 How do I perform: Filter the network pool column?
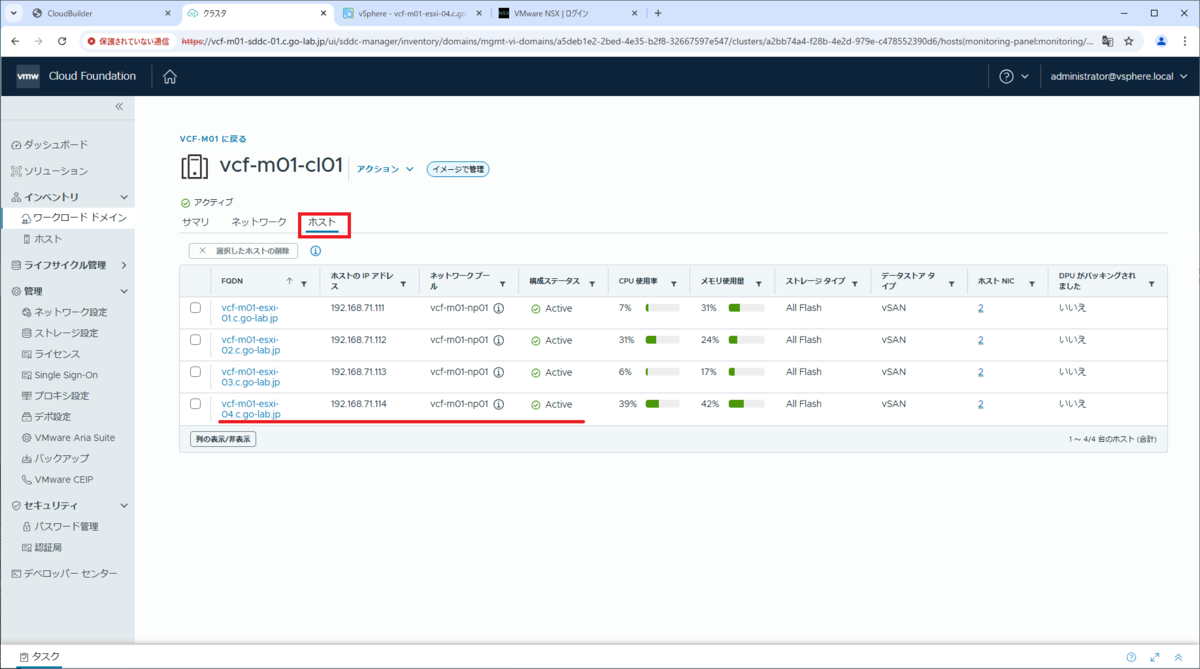503,284
